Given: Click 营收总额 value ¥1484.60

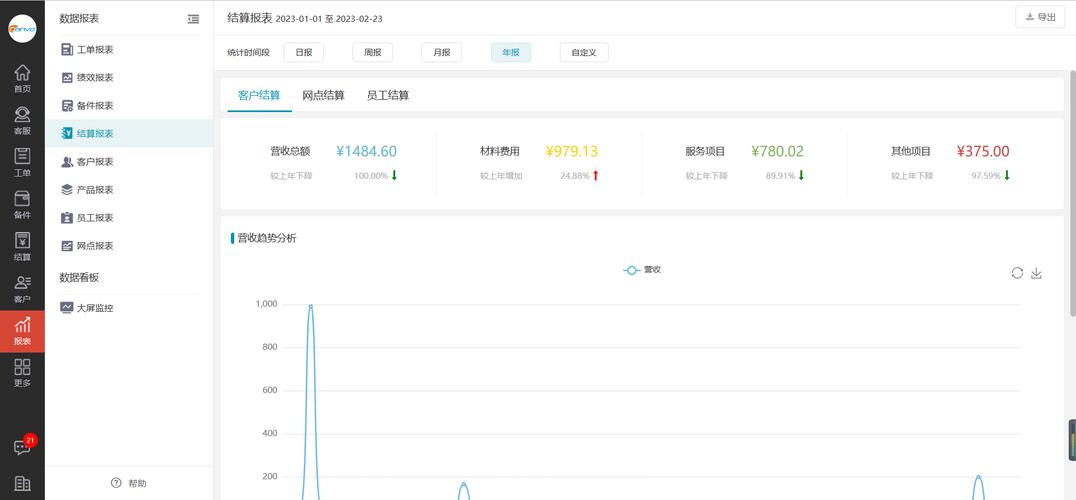Looking at the screenshot, I should tap(366, 152).
